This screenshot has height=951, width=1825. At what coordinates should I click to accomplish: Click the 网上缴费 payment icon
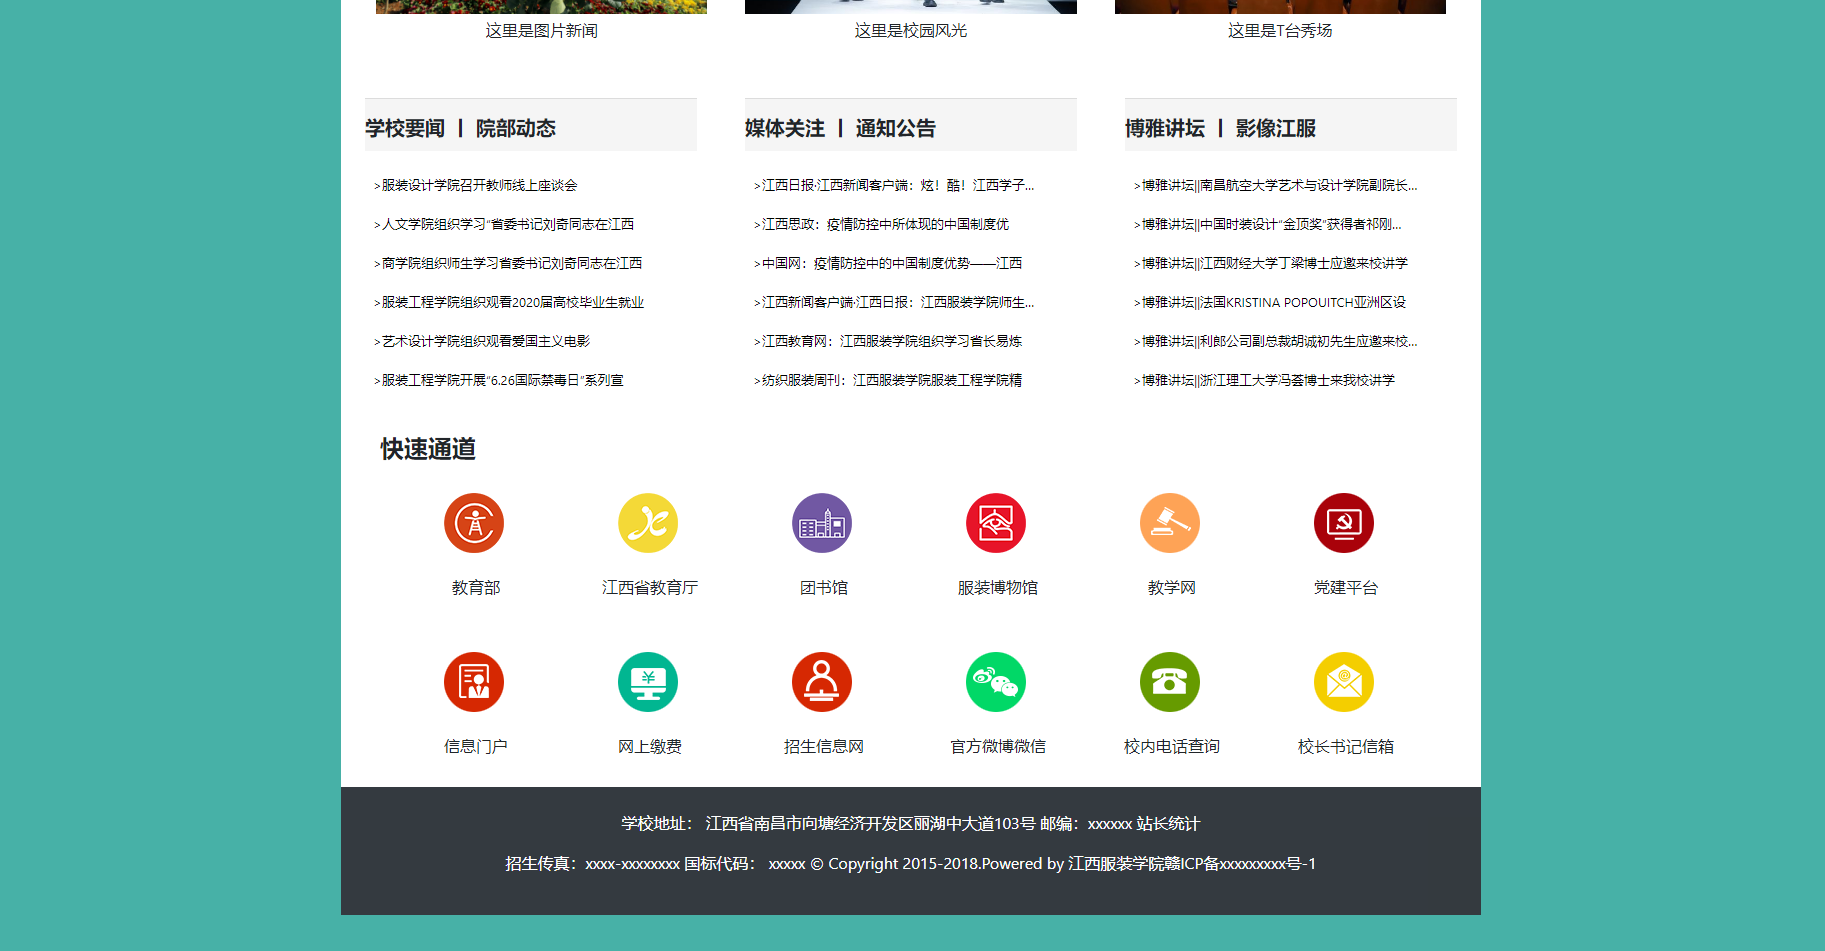pos(648,681)
